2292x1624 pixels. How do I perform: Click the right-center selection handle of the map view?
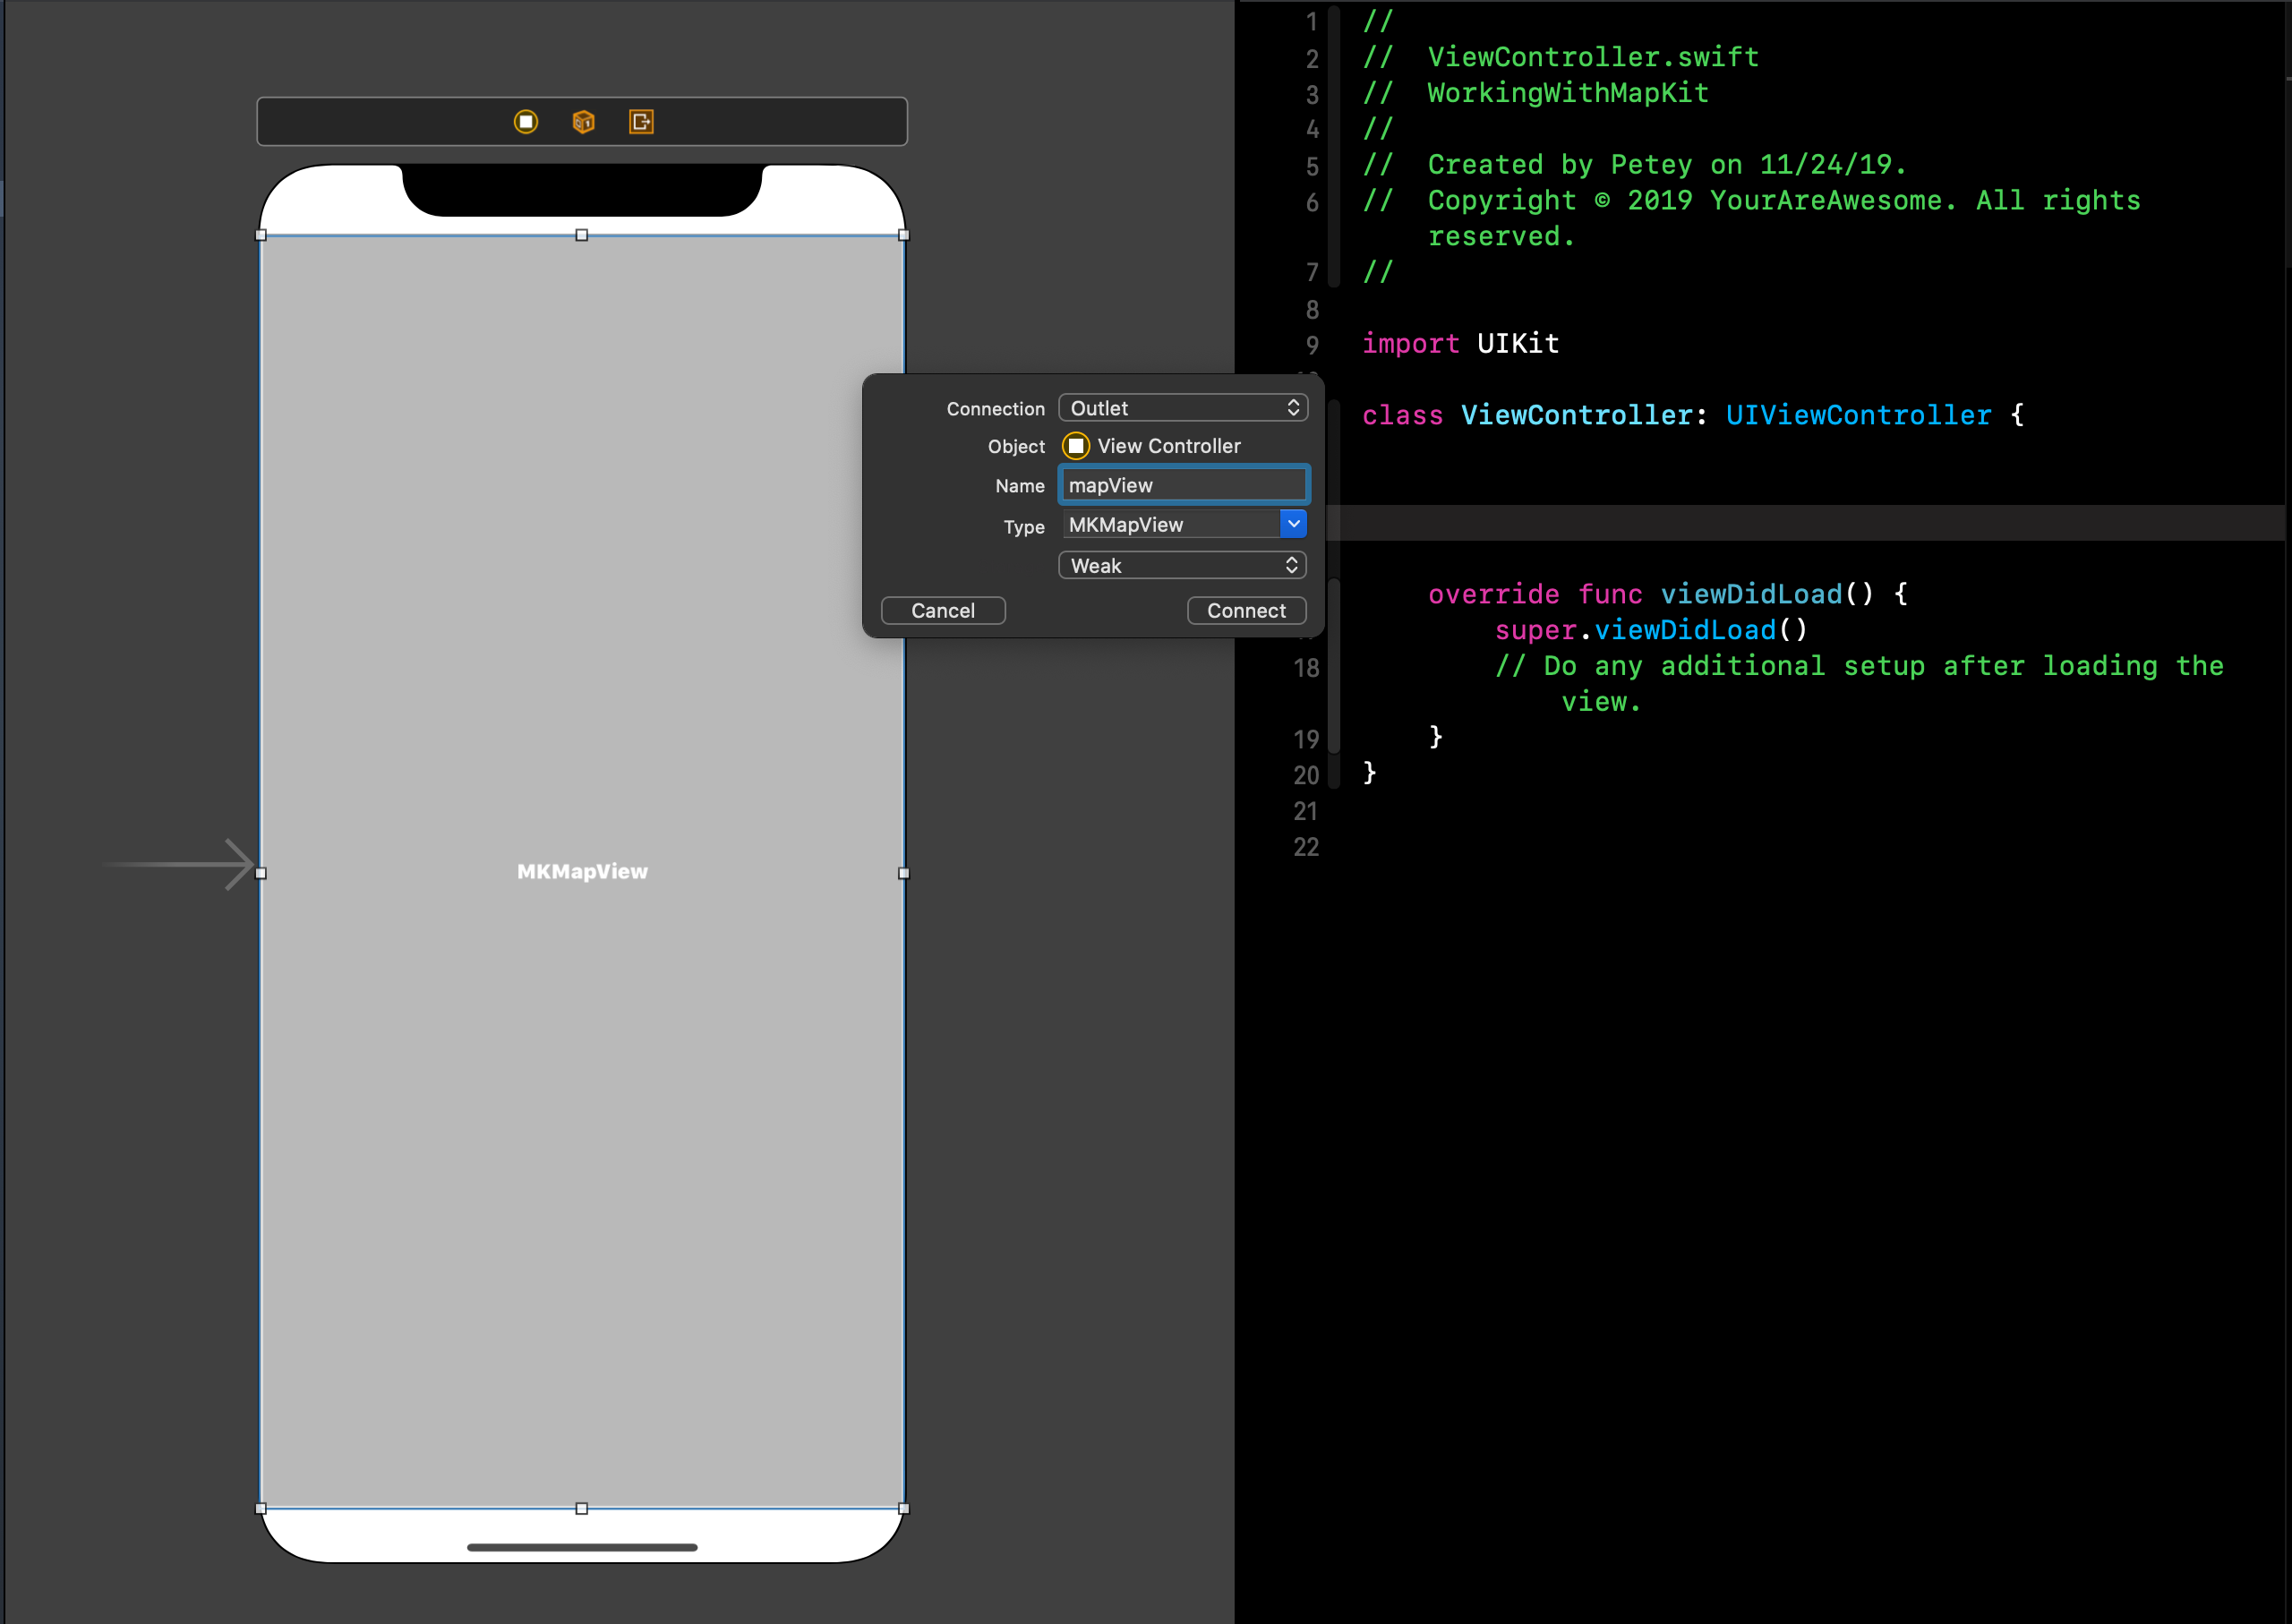(x=904, y=873)
